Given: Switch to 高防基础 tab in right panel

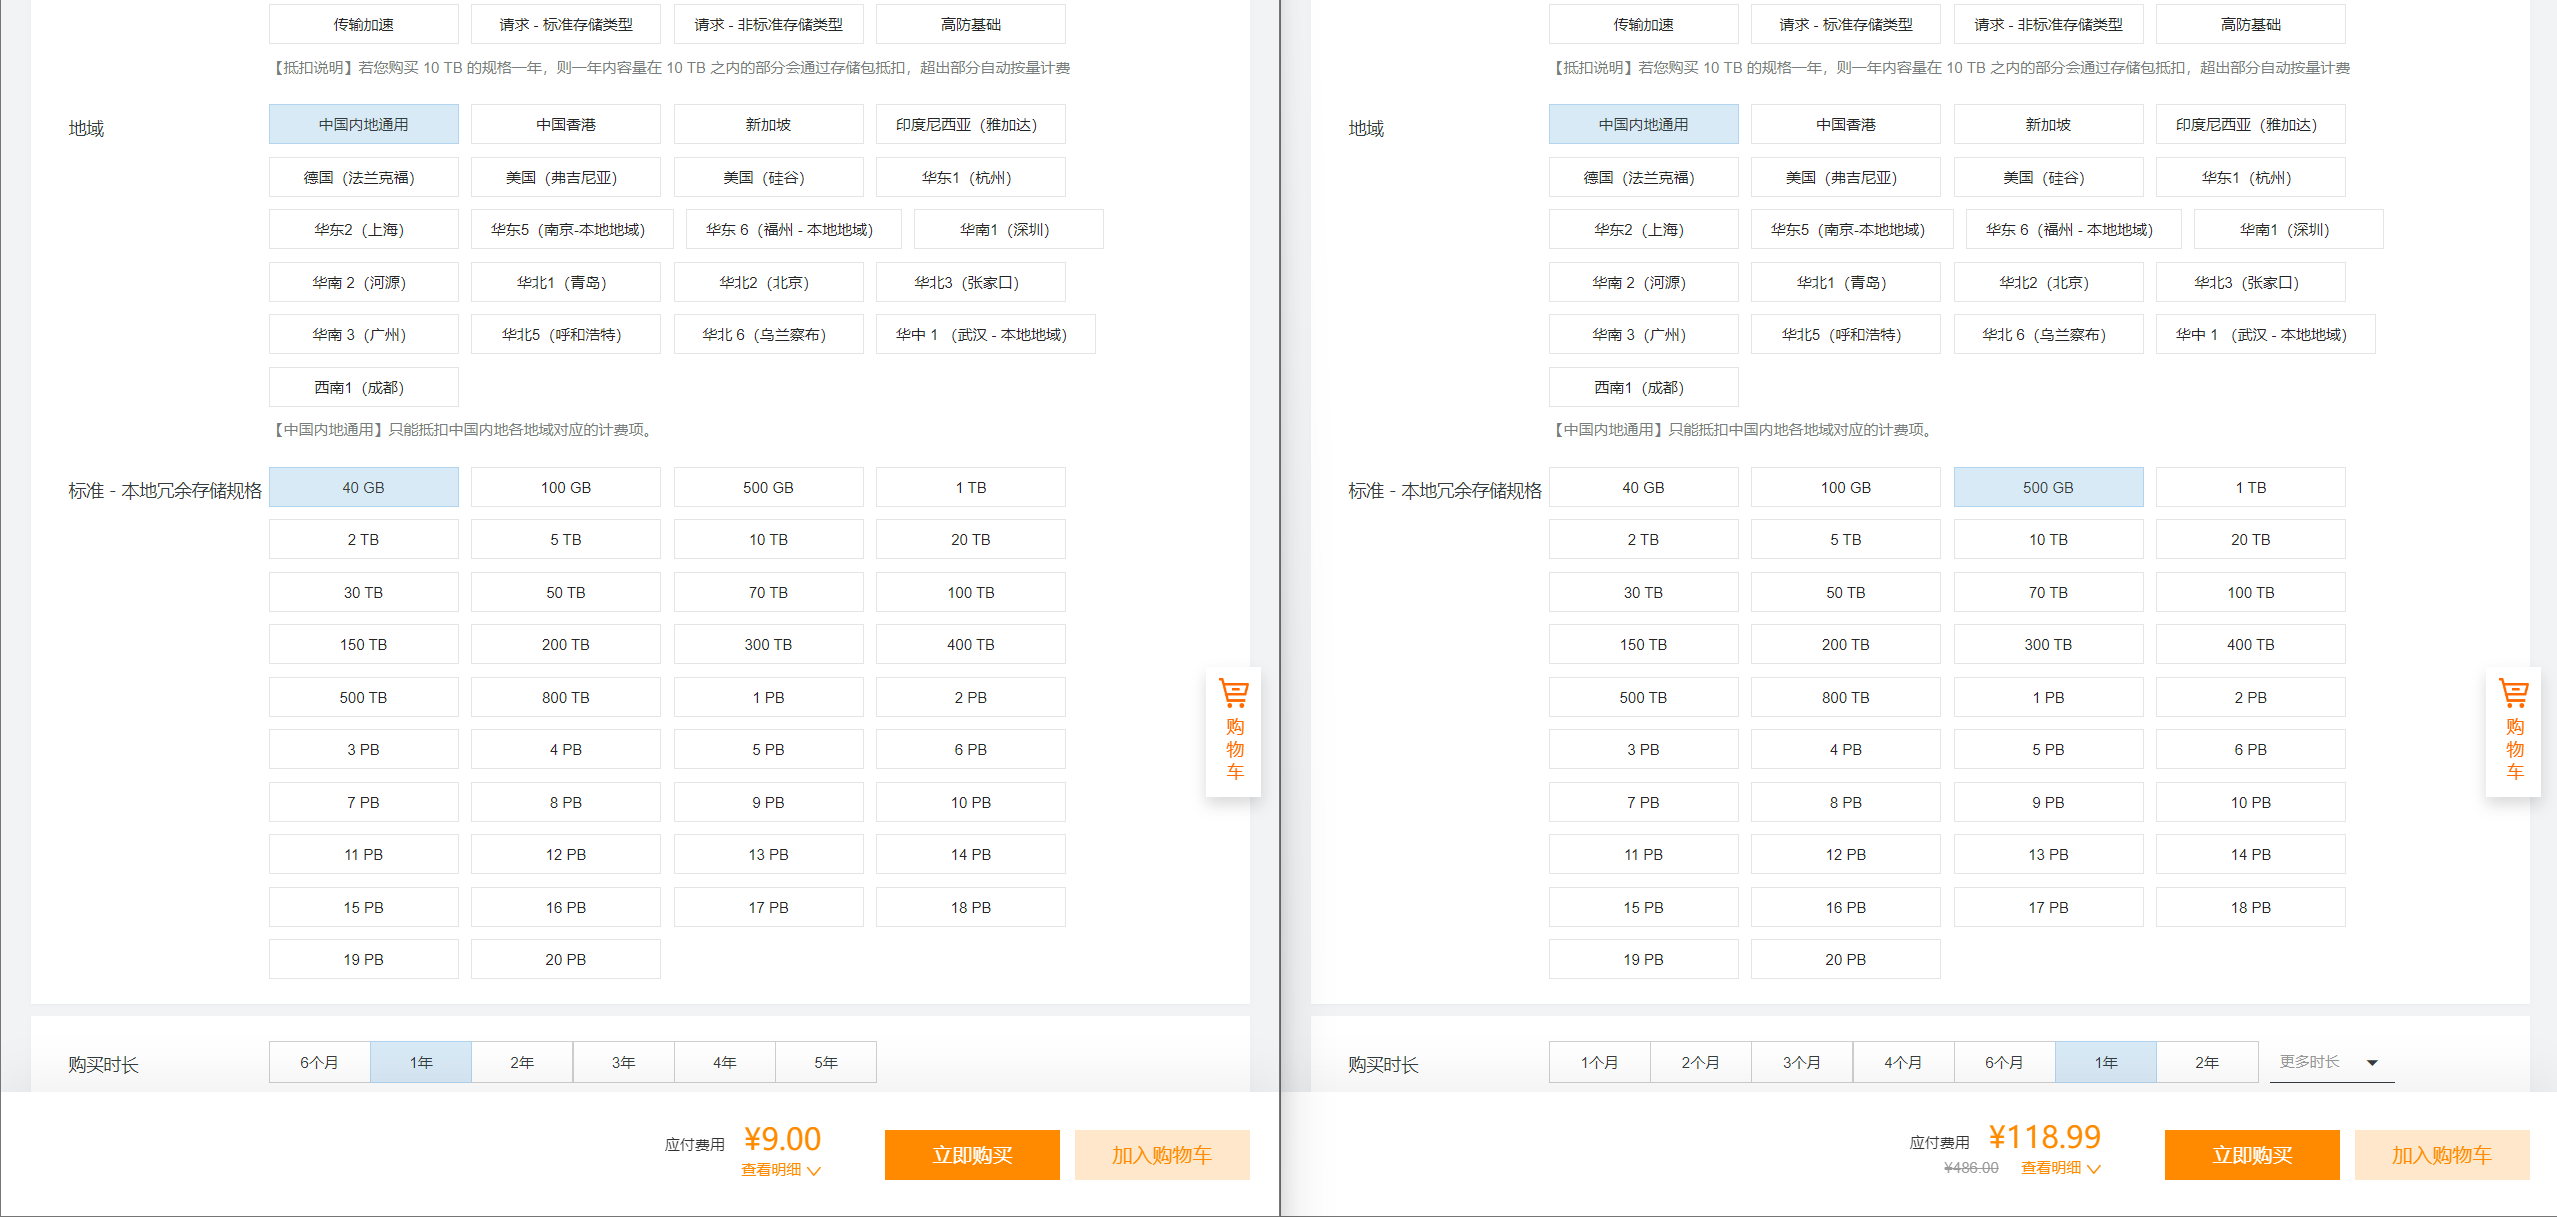Looking at the screenshot, I should [2250, 25].
